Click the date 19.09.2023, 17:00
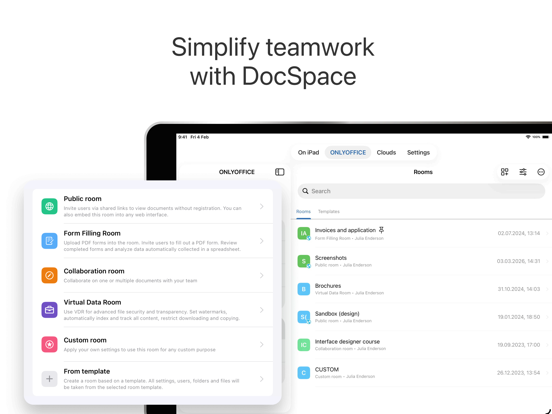Image resolution: width=552 pixels, height=414 pixels. tap(519, 345)
